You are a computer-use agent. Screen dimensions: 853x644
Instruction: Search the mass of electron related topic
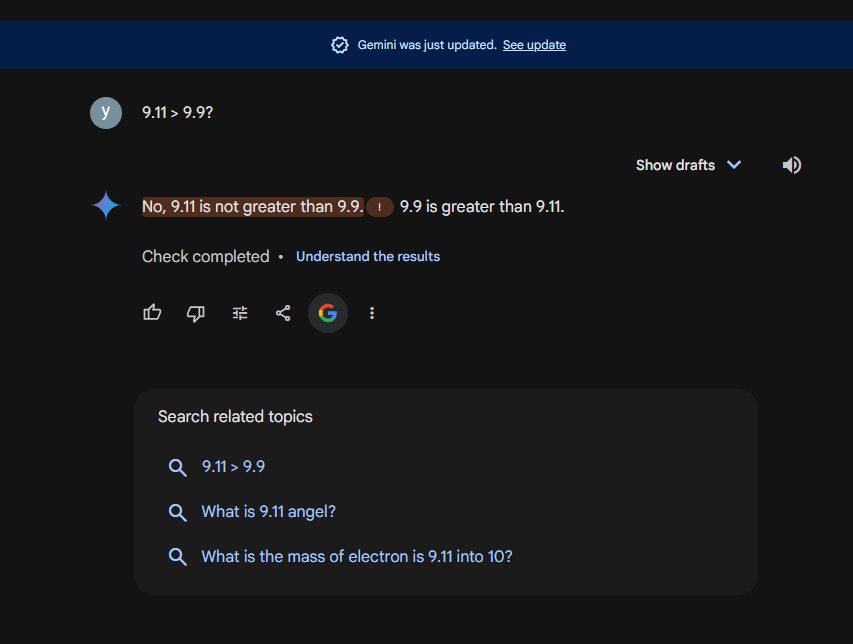pyautogui.click(x=357, y=556)
